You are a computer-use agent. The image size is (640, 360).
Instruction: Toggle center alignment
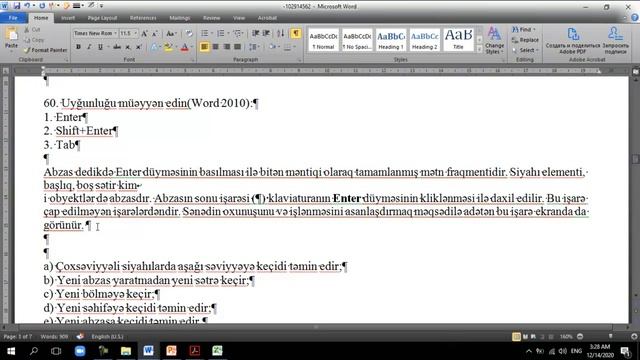click(216, 47)
